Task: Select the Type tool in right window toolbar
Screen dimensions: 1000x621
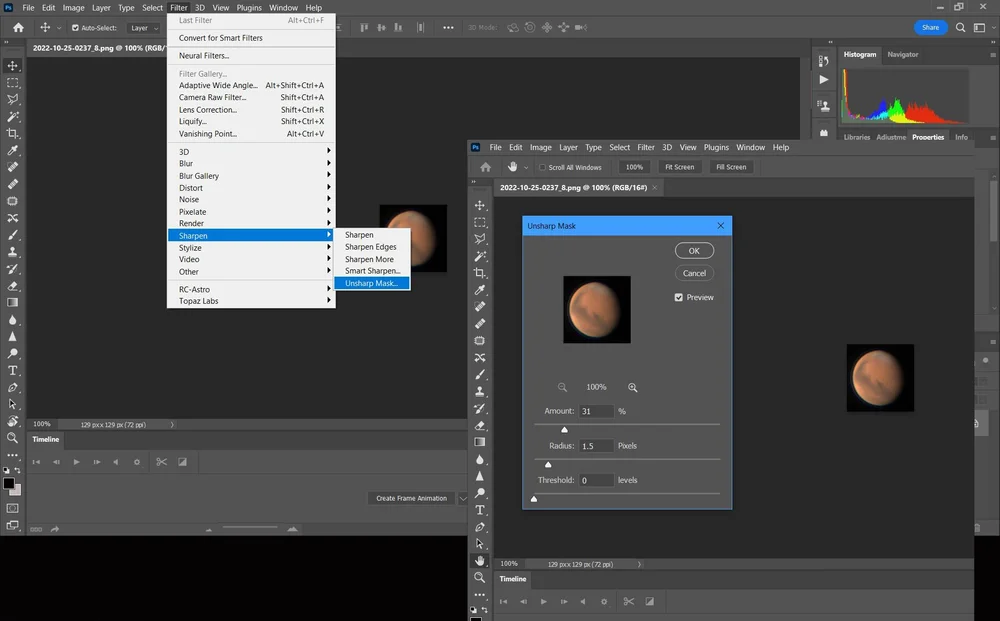Action: [480, 510]
